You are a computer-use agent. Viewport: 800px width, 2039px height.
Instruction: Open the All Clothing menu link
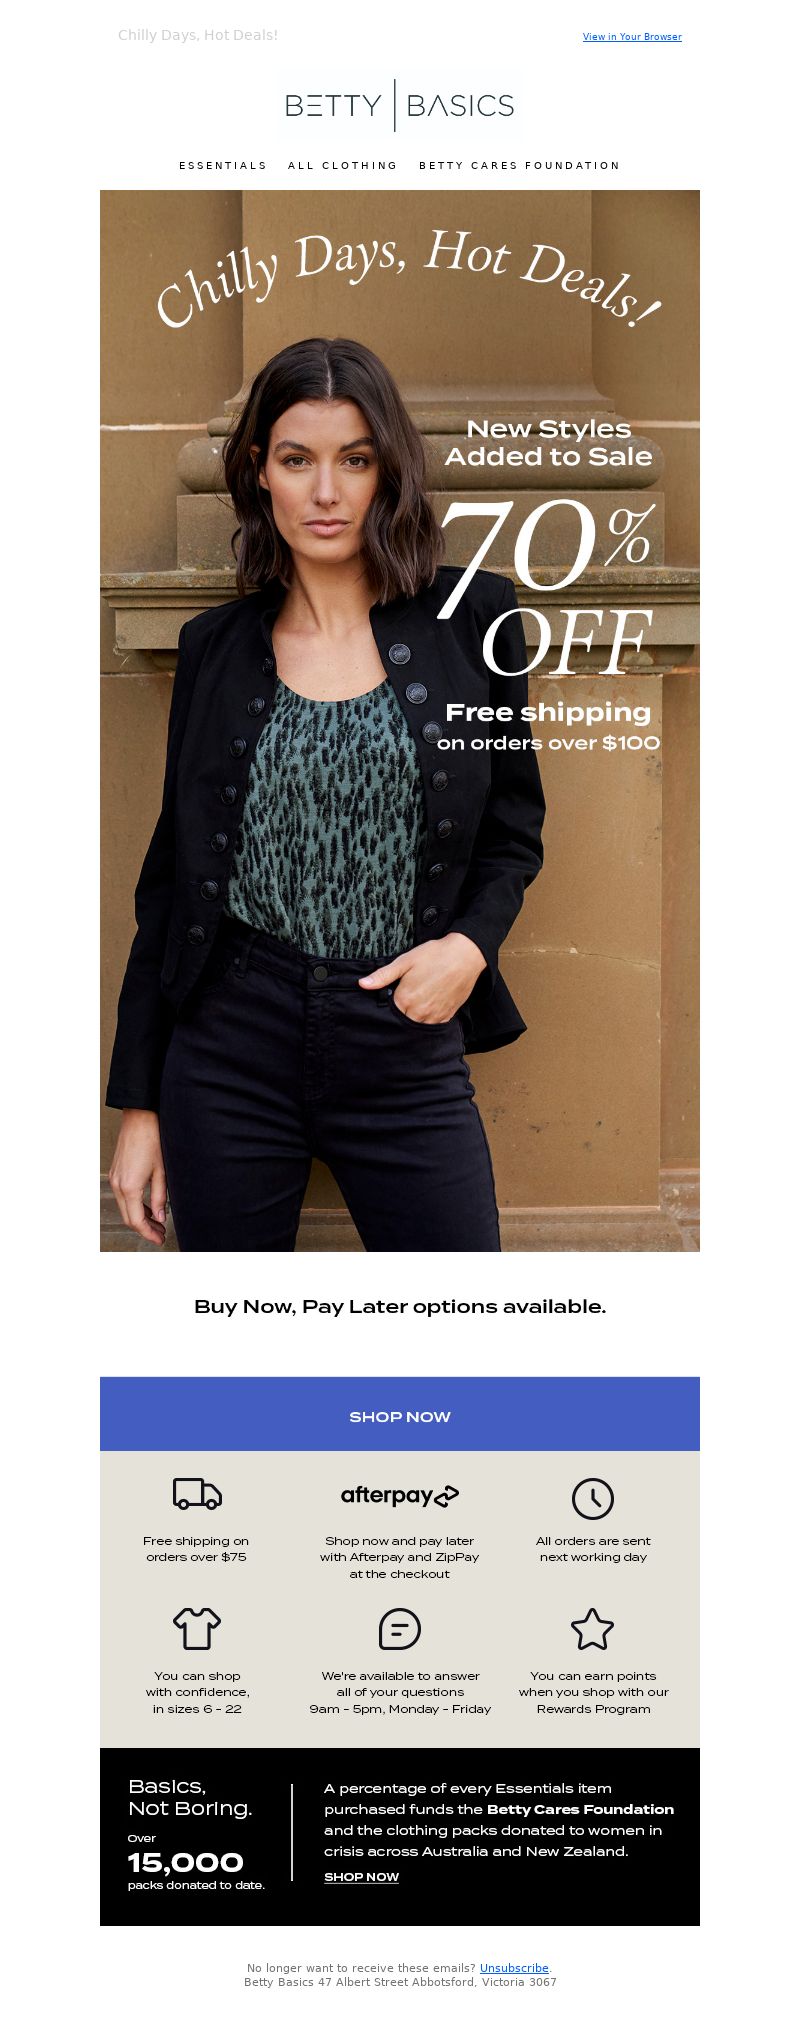point(343,166)
